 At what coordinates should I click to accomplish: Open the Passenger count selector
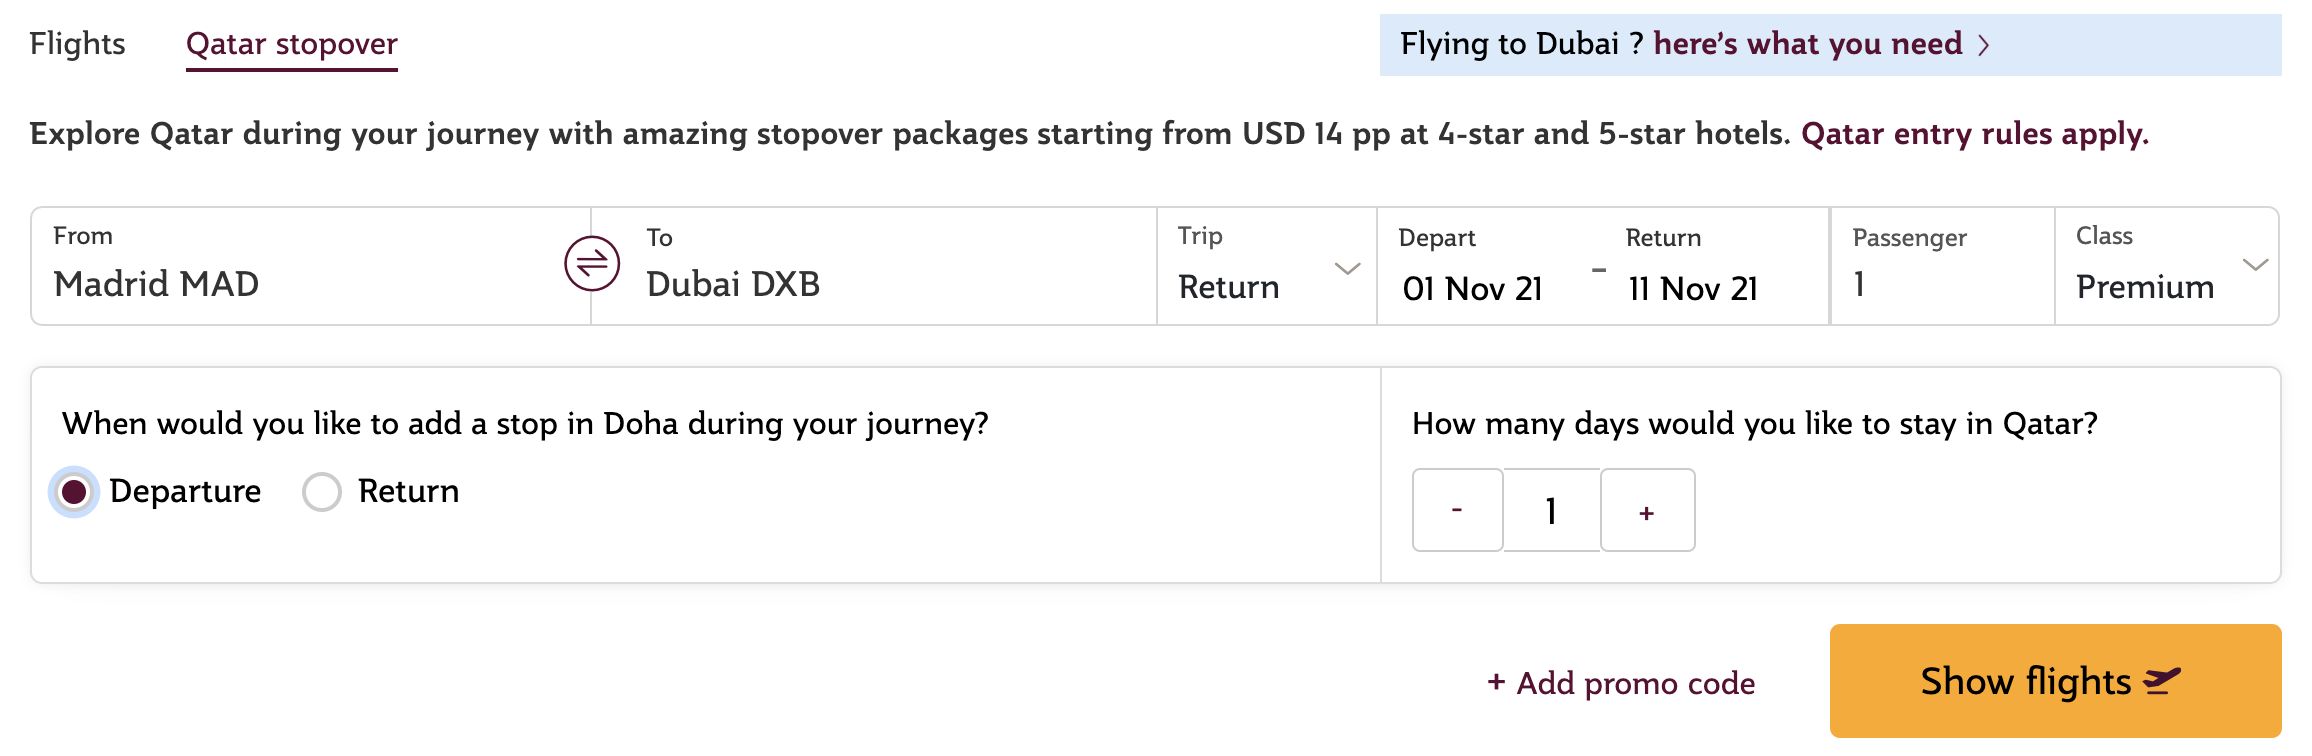[1942, 266]
